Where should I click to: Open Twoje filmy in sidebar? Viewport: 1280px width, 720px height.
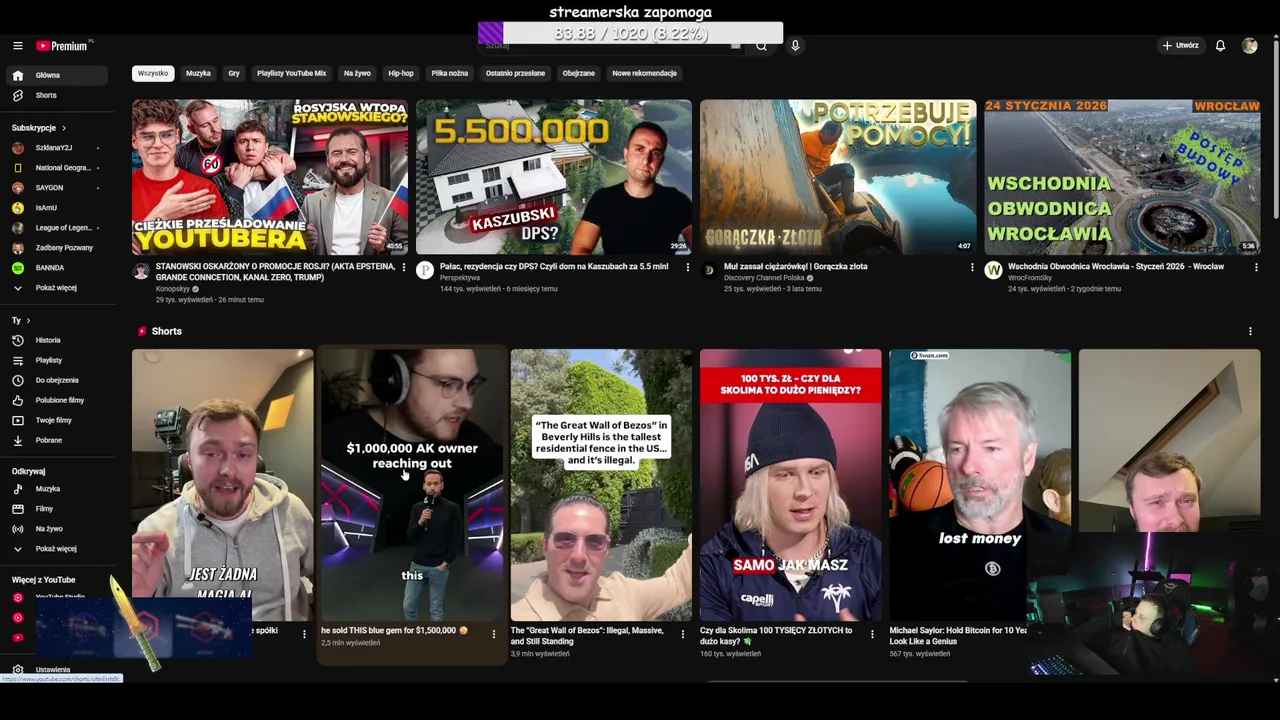(56, 420)
